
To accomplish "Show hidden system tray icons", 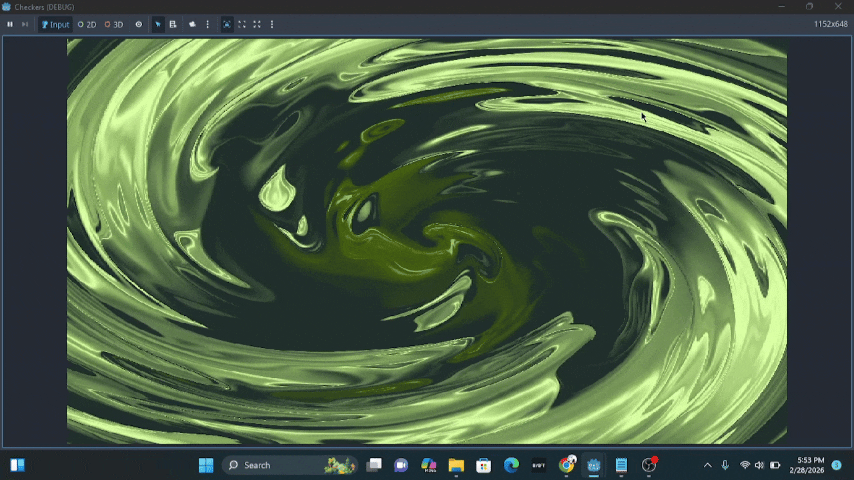I will tap(707, 465).
